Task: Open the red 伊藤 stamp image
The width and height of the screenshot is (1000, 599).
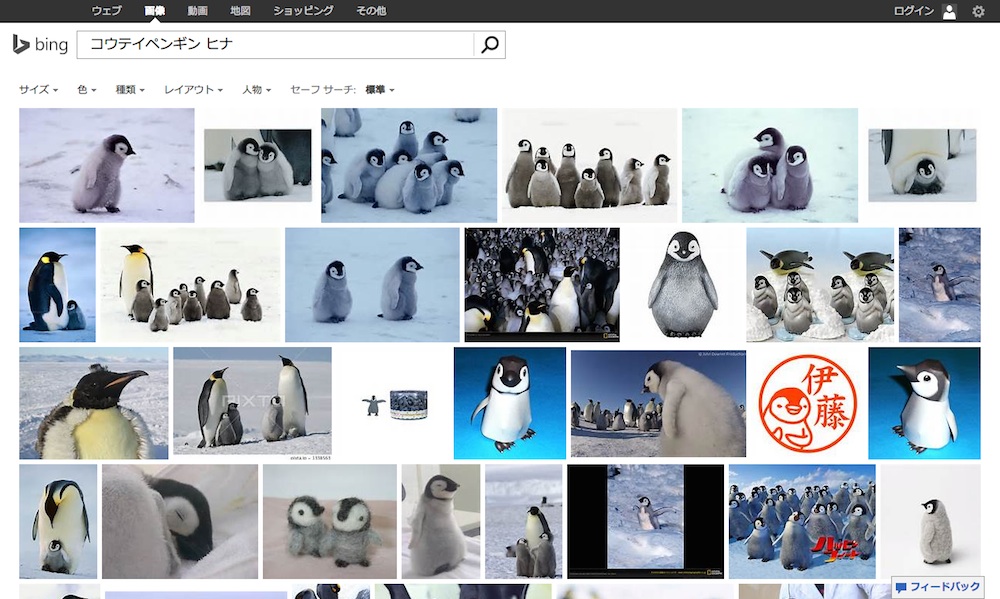Action: 807,403
